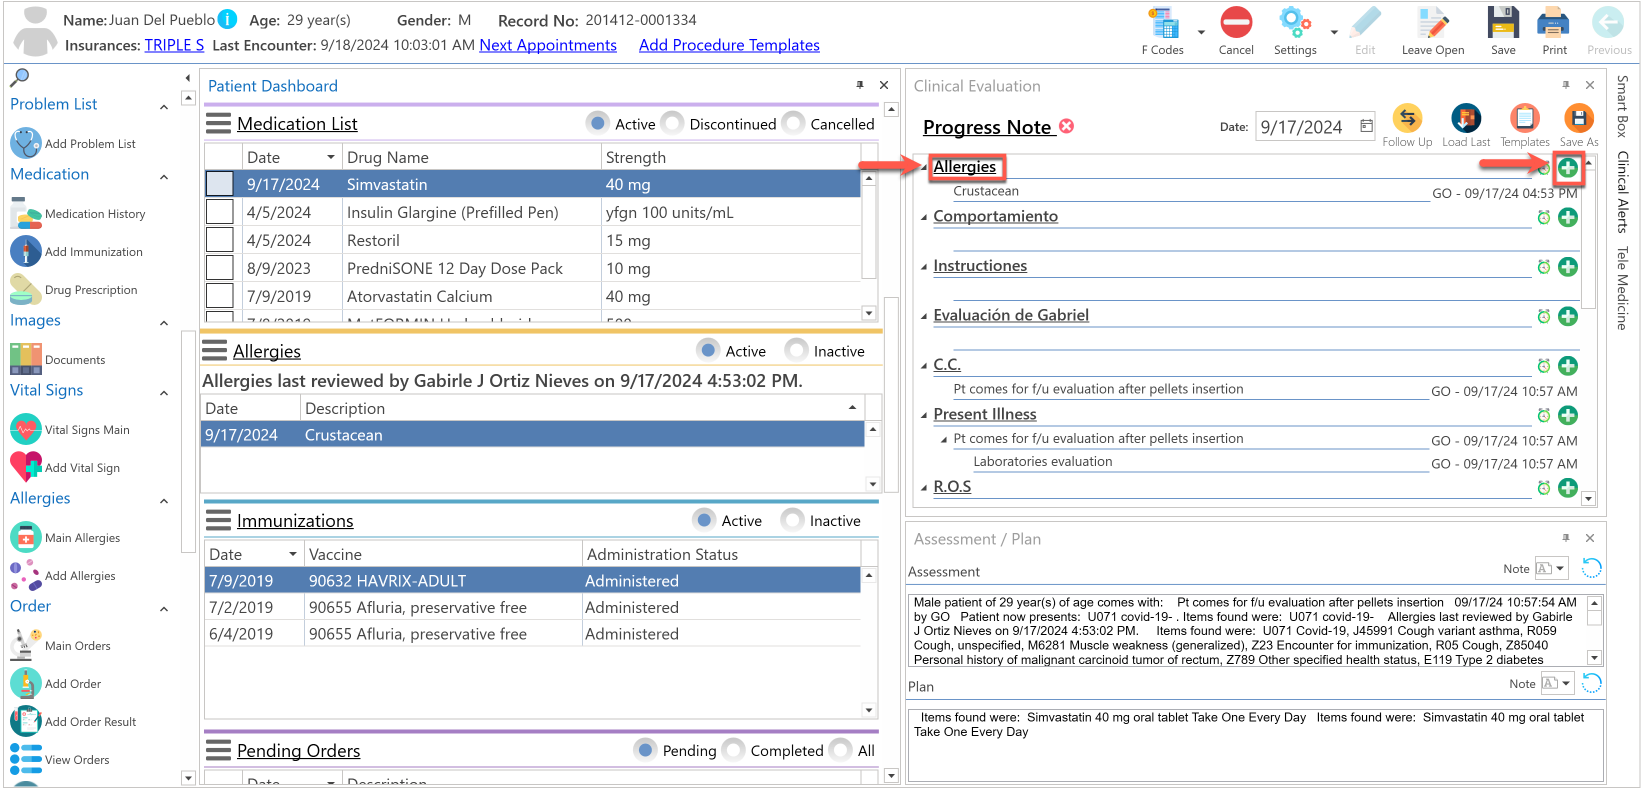Collapse the Problem List sidebar section
The width and height of the screenshot is (1643, 791).
pos(164,107)
